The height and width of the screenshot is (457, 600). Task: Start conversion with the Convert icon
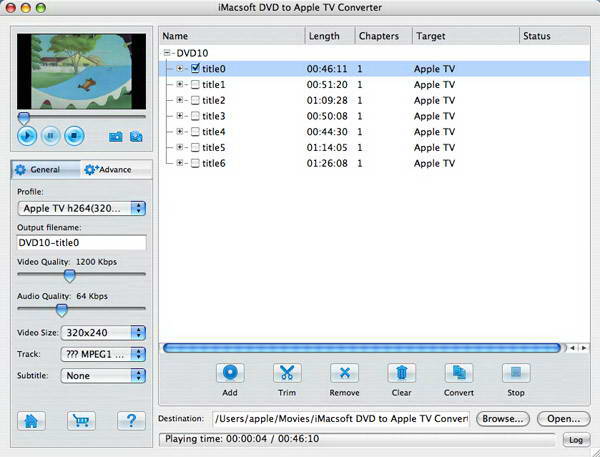[458, 373]
